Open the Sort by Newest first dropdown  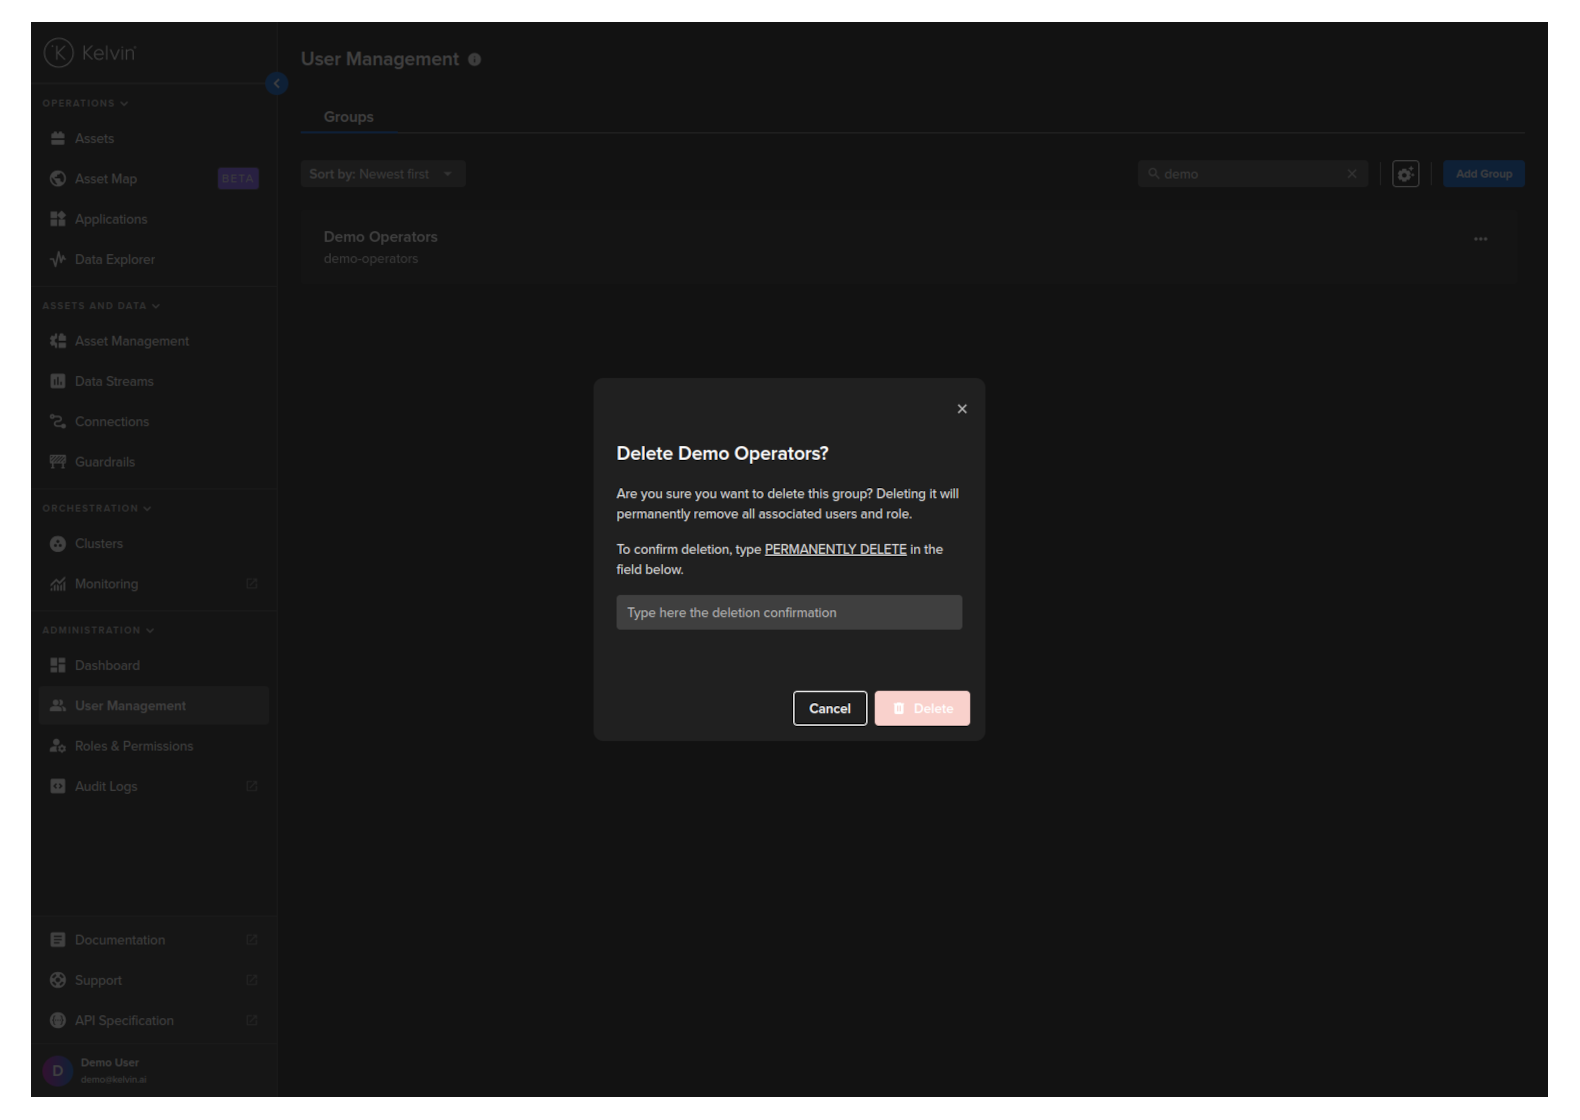382,174
